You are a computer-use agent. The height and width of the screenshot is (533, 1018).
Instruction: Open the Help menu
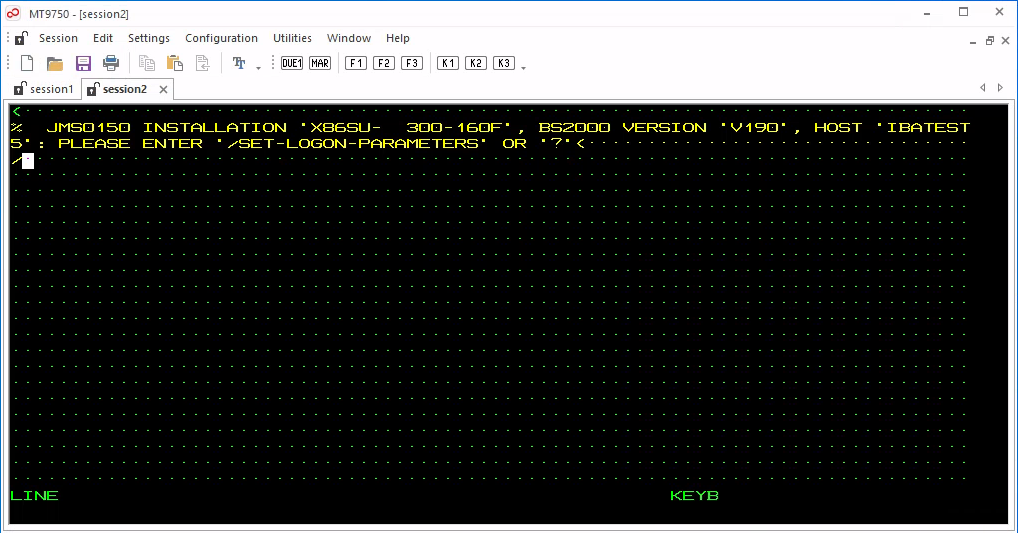[398, 38]
